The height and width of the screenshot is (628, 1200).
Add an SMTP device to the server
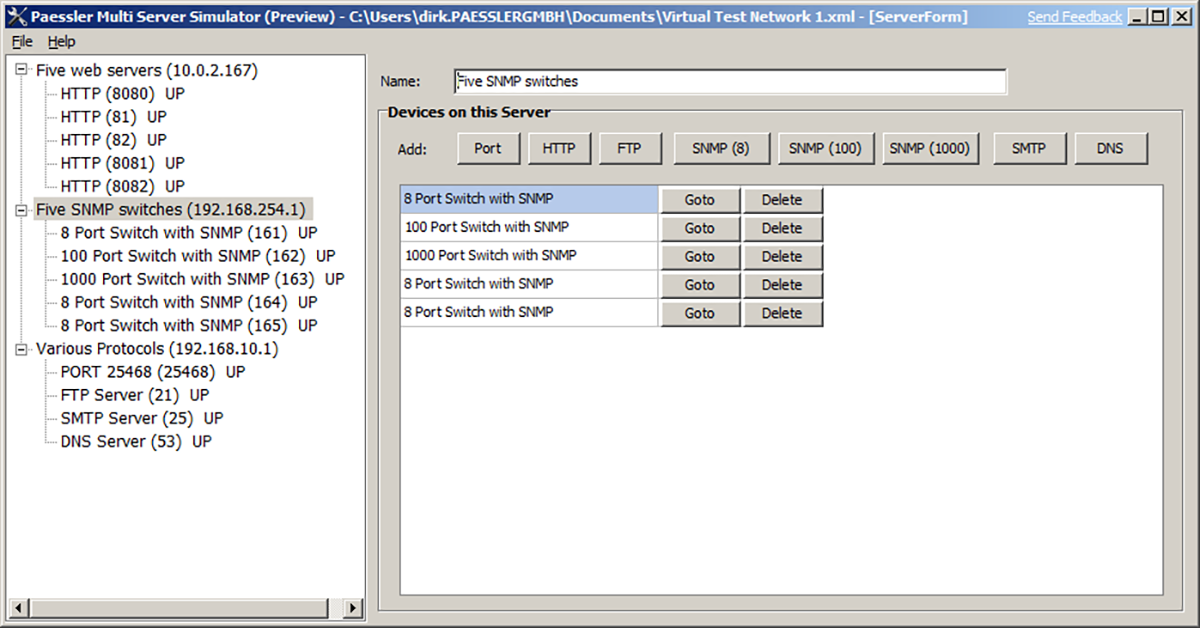click(x=1029, y=149)
